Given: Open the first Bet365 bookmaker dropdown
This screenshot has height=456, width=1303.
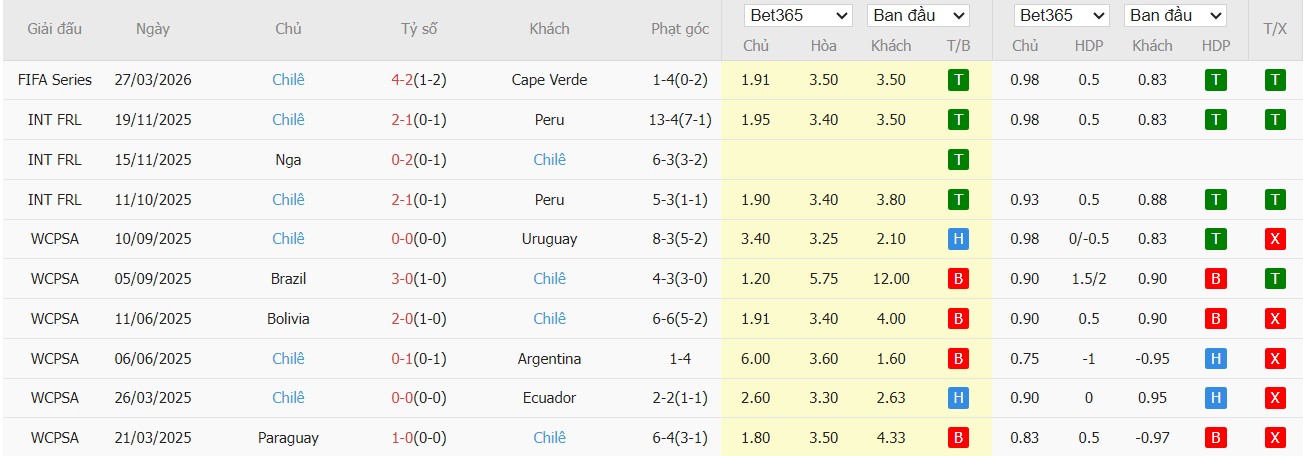Looking at the screenshot, I should (798, 16).
